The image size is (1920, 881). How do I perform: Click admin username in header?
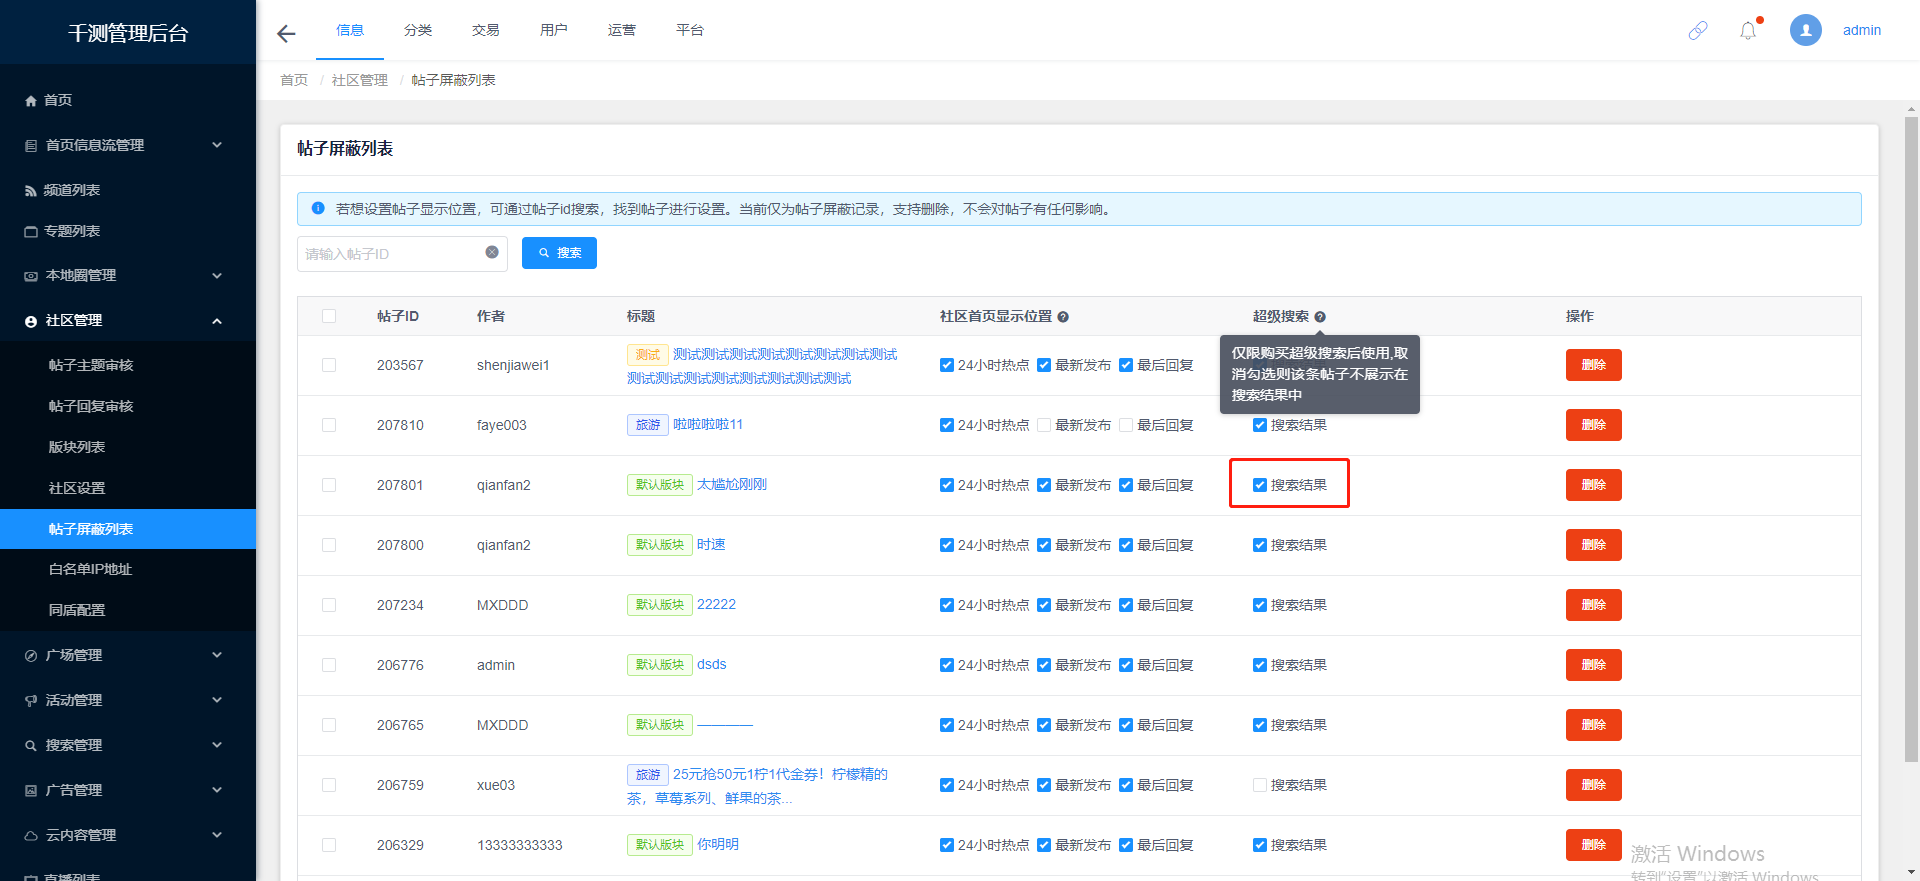coord(1862,30)
